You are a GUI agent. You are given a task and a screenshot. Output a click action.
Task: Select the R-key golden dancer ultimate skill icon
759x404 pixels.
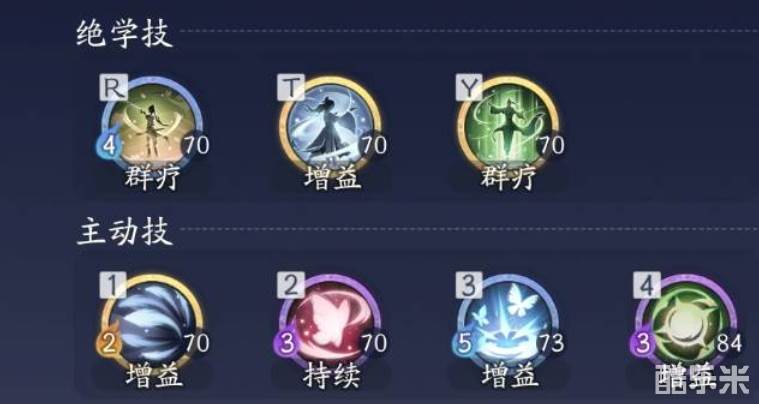click(152, 127)
